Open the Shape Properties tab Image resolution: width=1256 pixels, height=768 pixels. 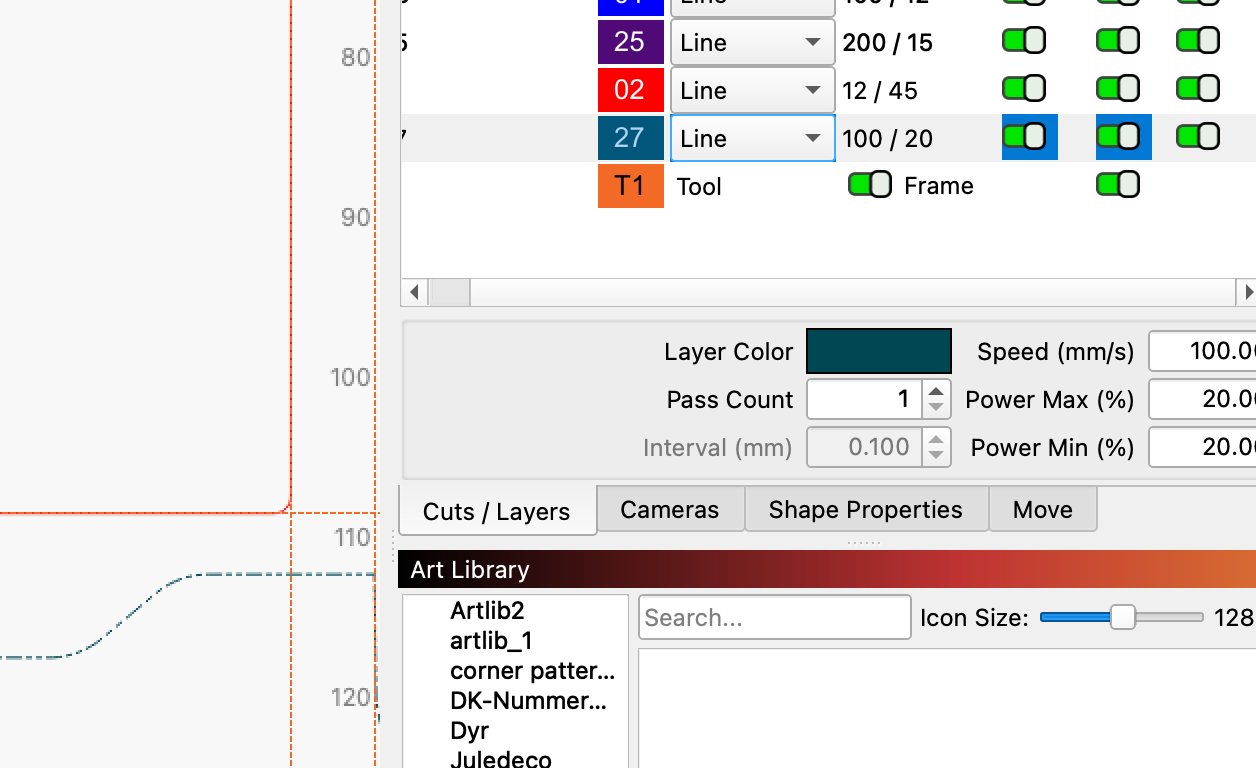coord(865,510)
